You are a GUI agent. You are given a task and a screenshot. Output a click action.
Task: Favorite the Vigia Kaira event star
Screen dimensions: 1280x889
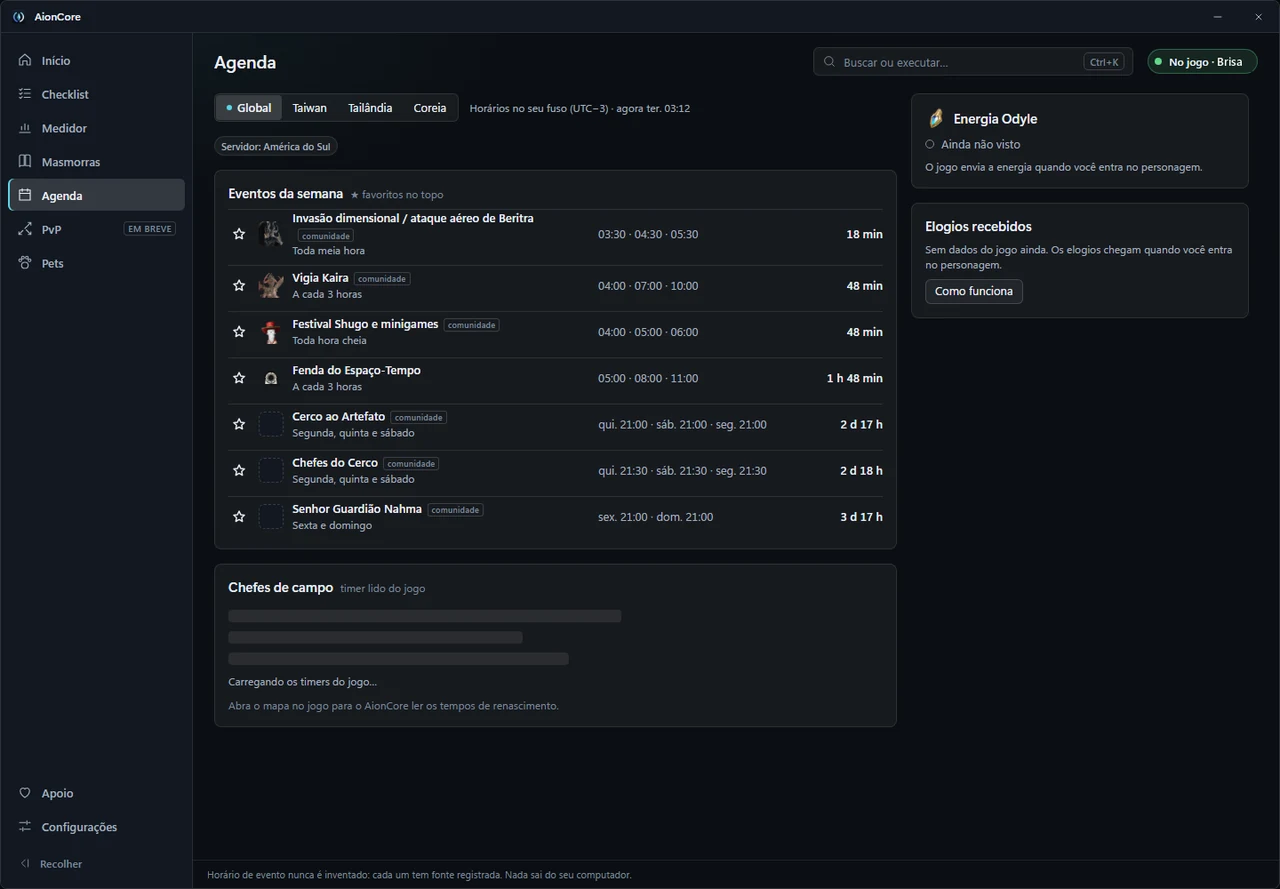[x=239, y=285]
